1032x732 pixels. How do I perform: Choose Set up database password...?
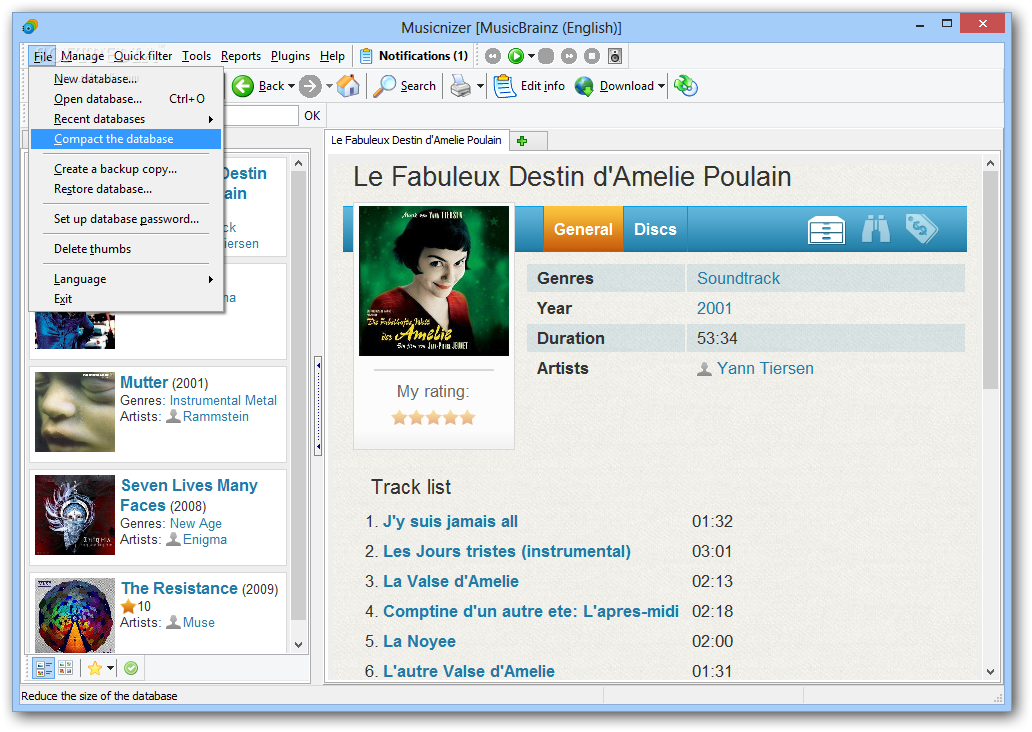click(x=126, y=219)
